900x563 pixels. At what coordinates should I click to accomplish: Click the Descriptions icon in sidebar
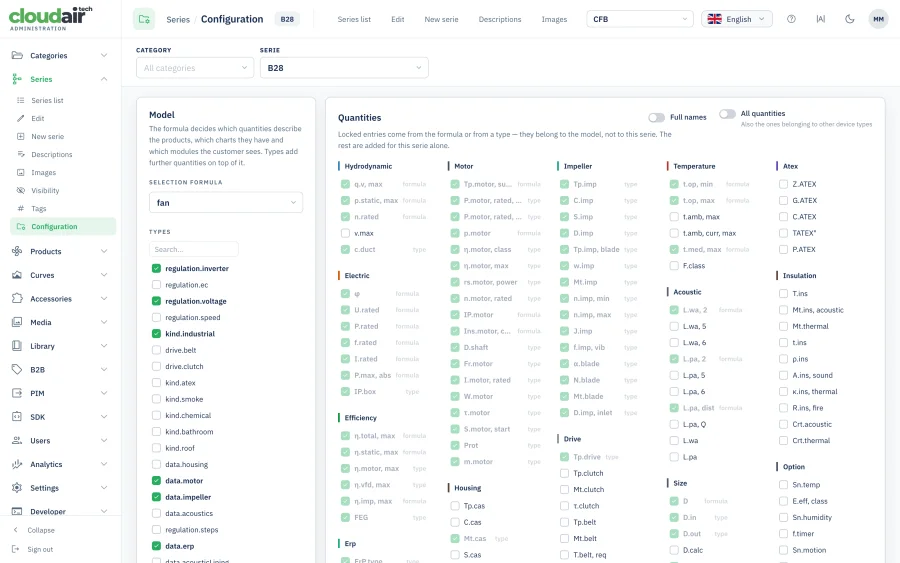click(21, 154)
